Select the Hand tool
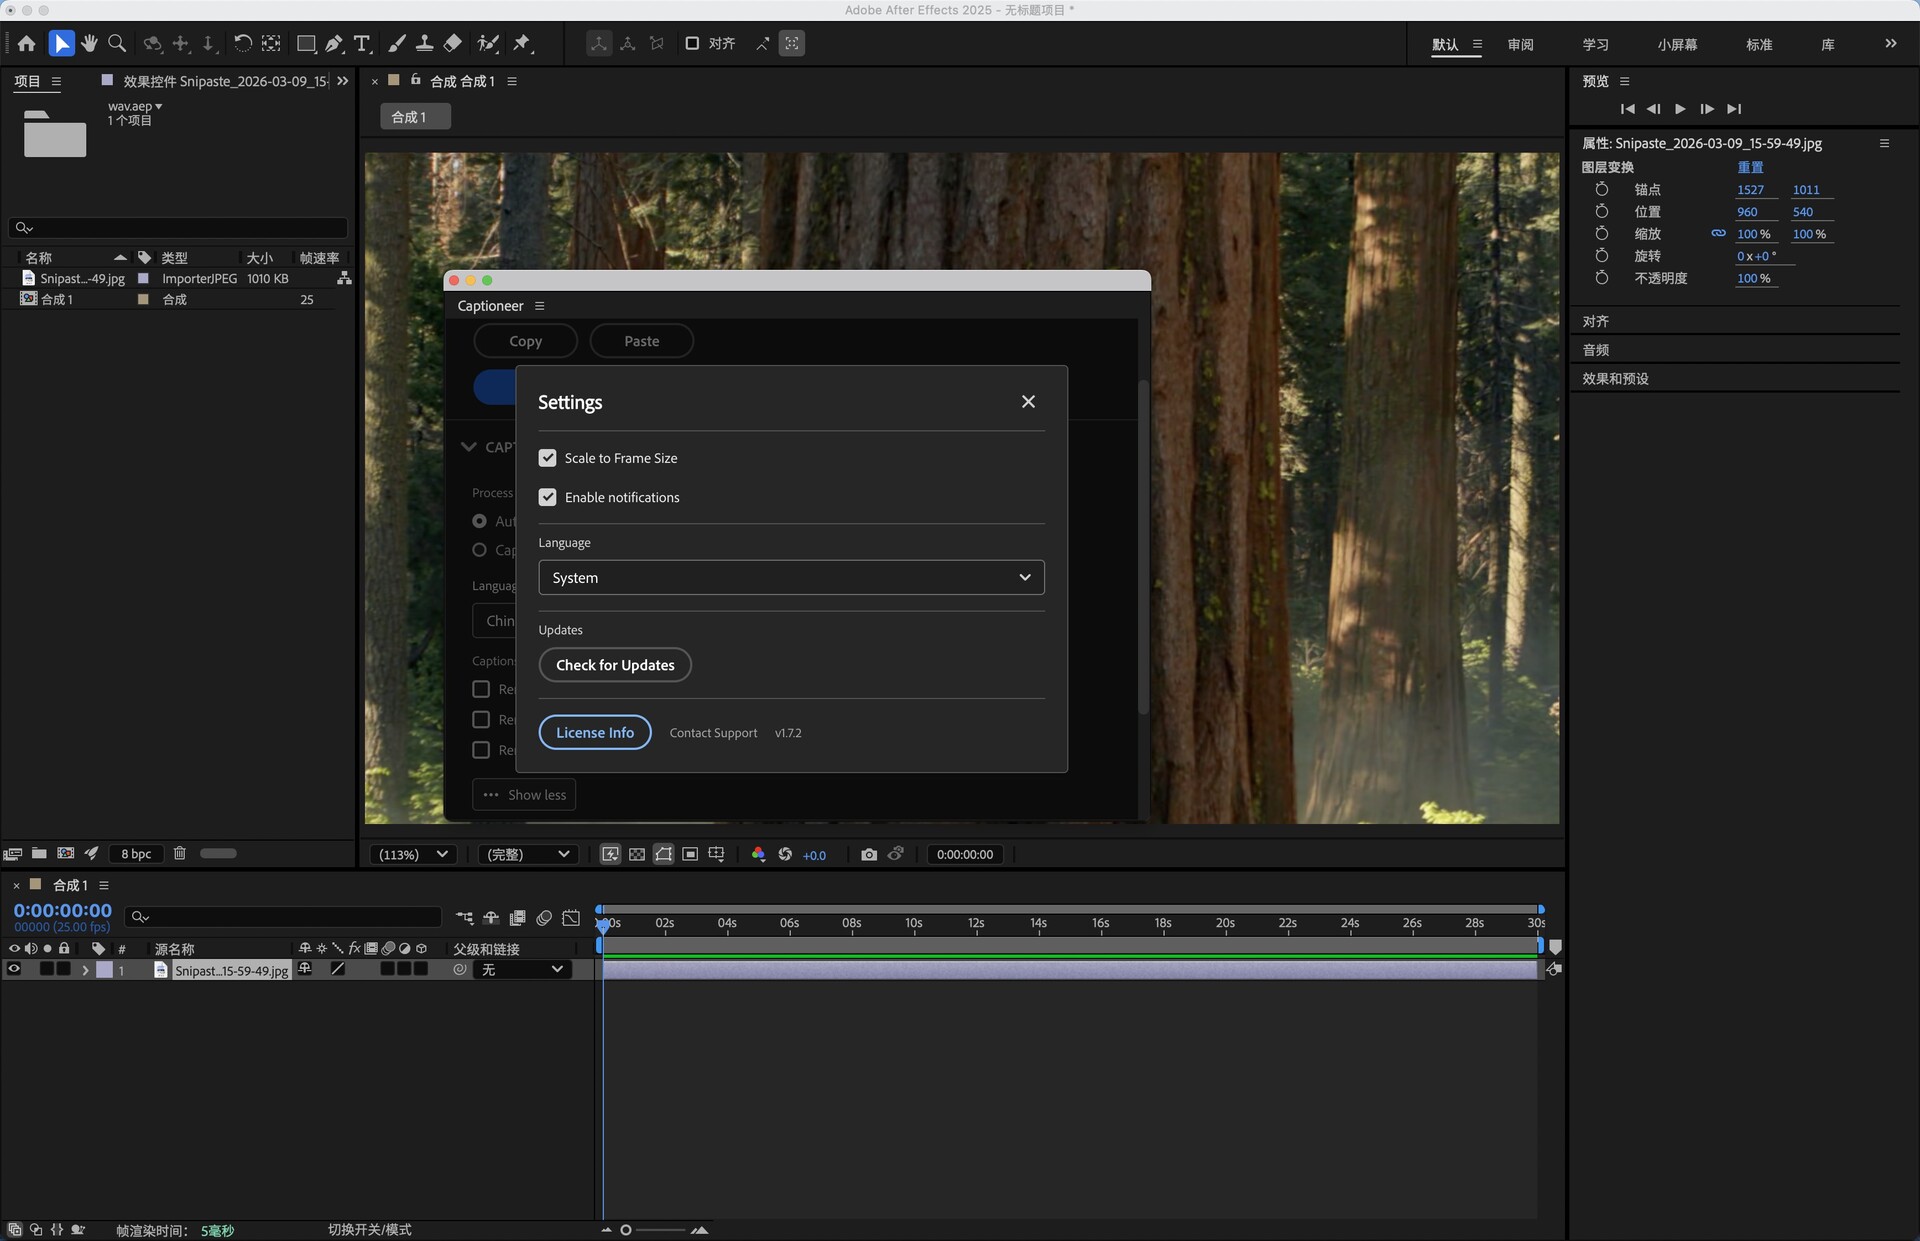1920x1241 pixels. click(x=90, y=44)
